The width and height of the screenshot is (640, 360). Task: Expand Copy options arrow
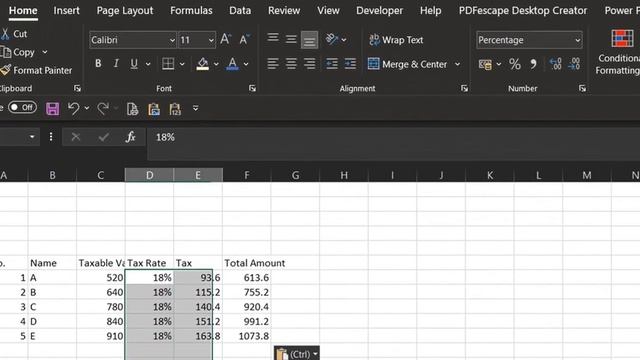[x=45, y=52]
